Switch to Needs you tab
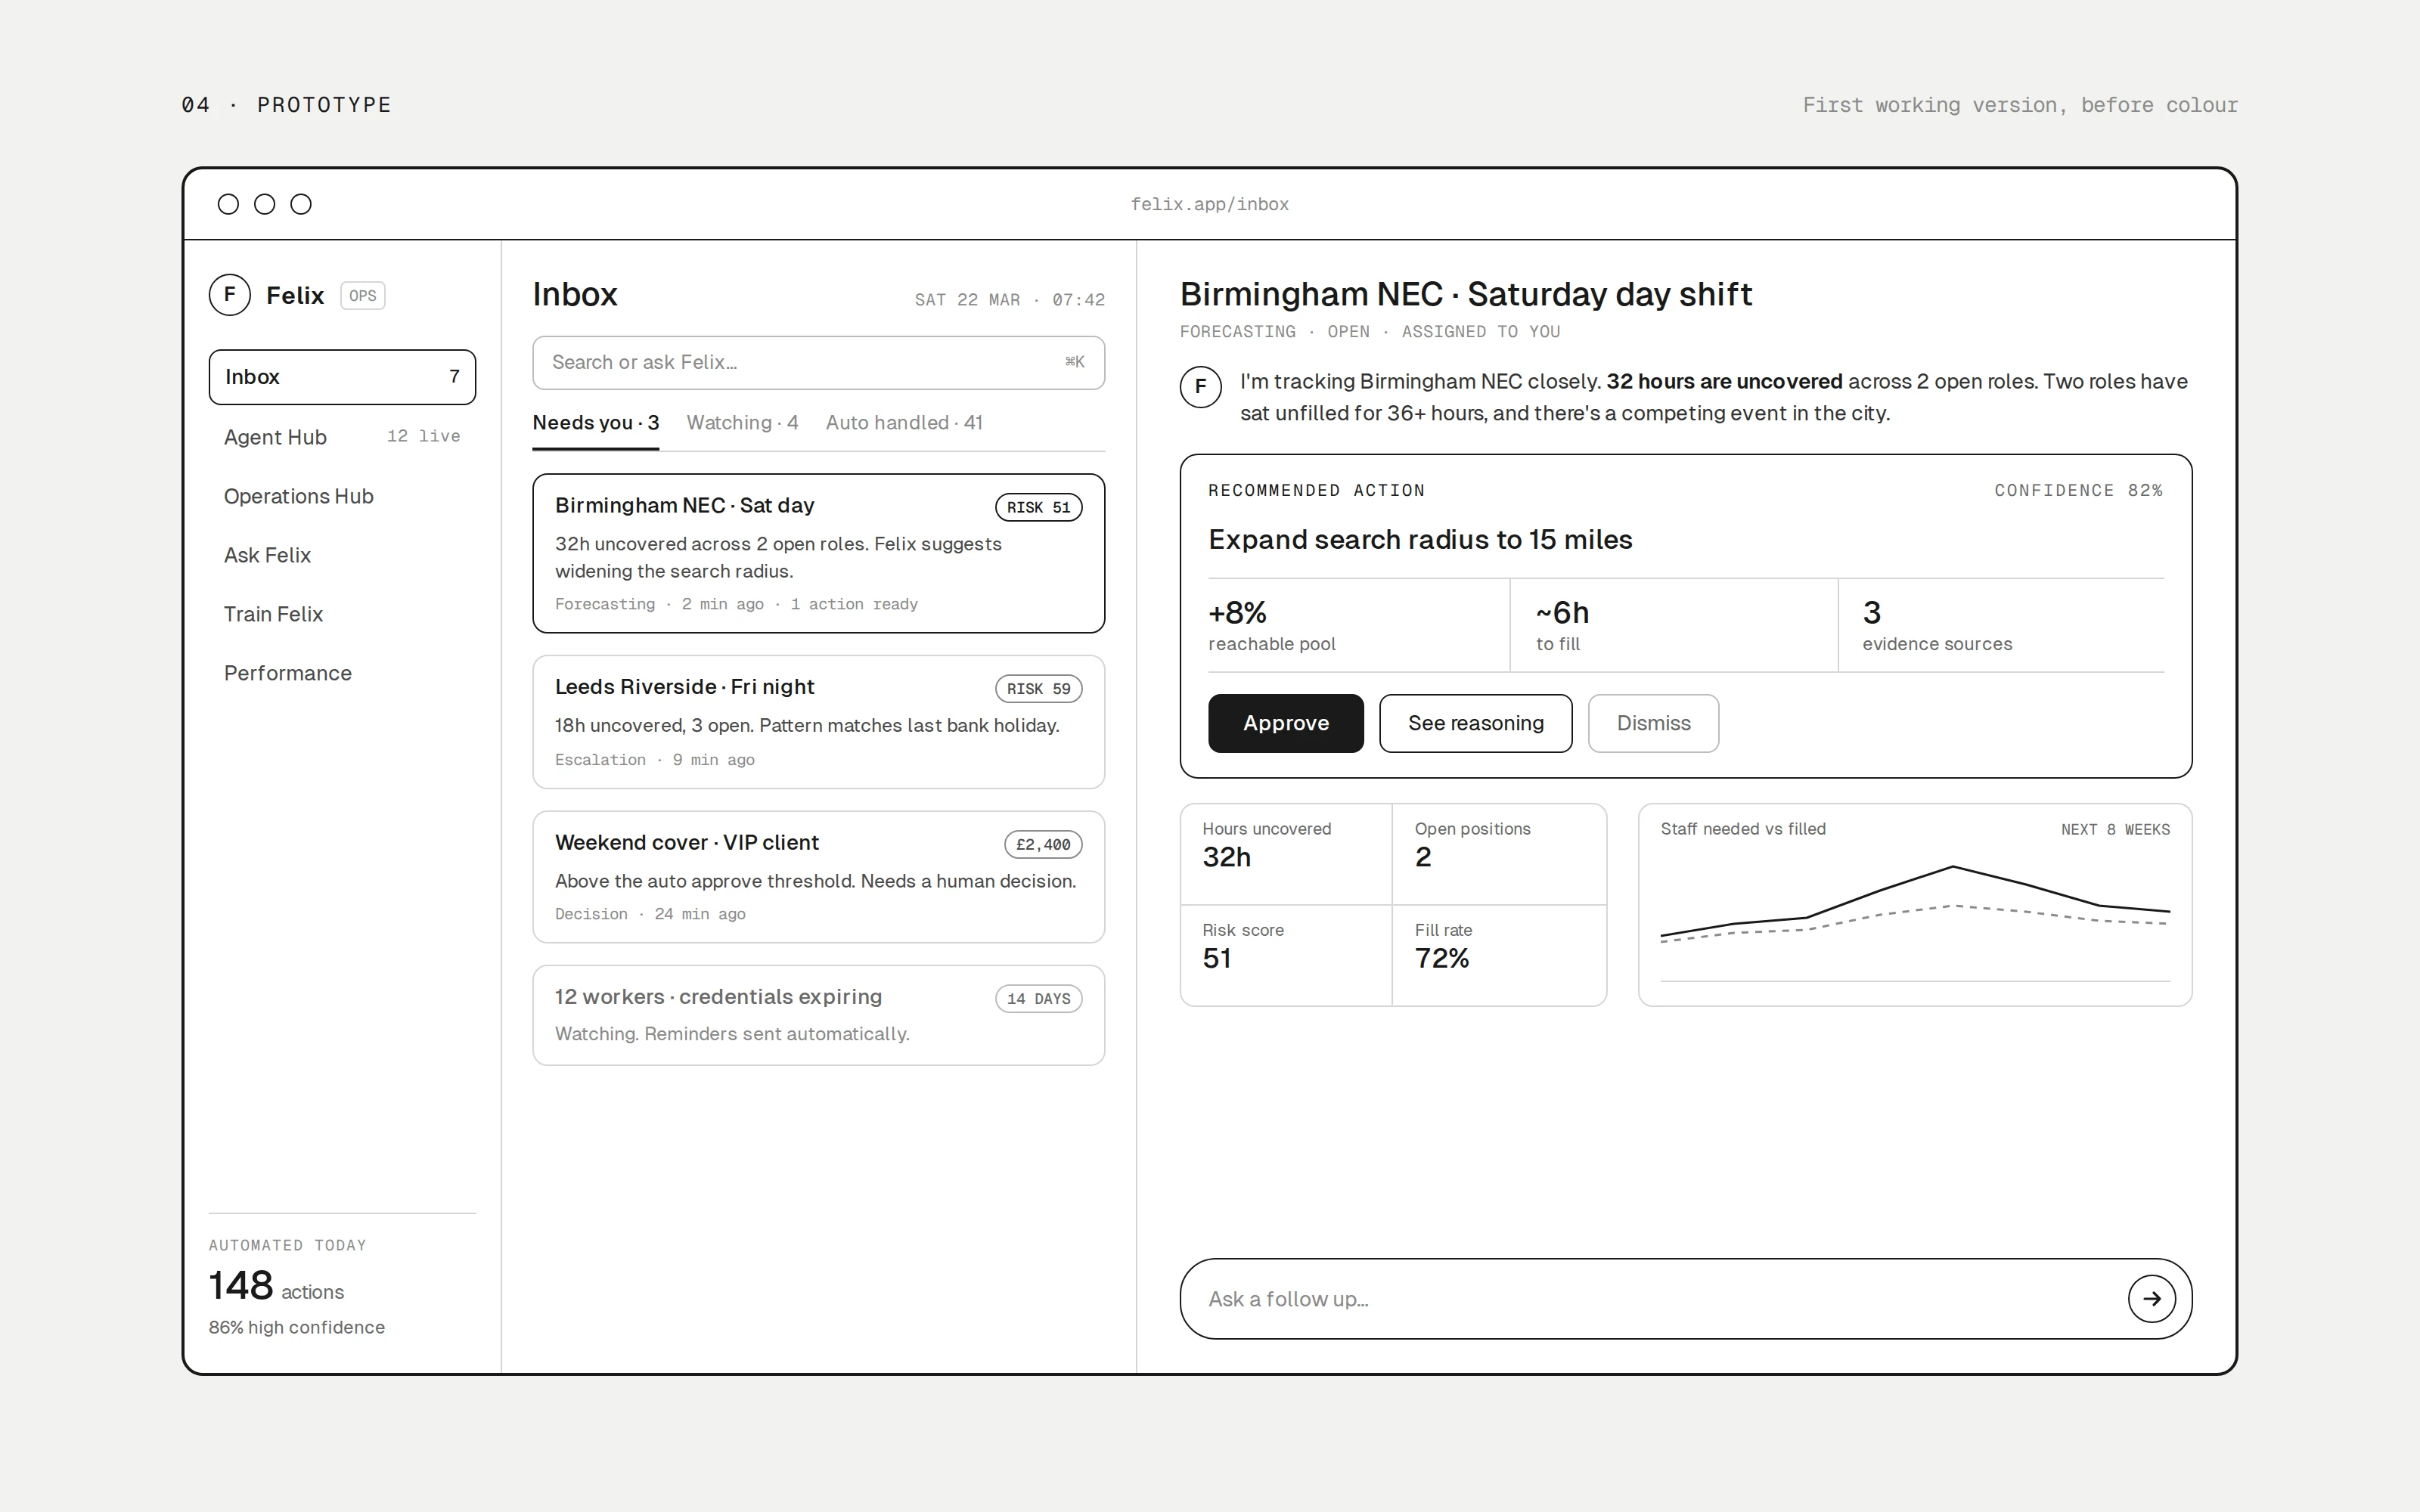The image size is (2420, 1512). point(595,423)
